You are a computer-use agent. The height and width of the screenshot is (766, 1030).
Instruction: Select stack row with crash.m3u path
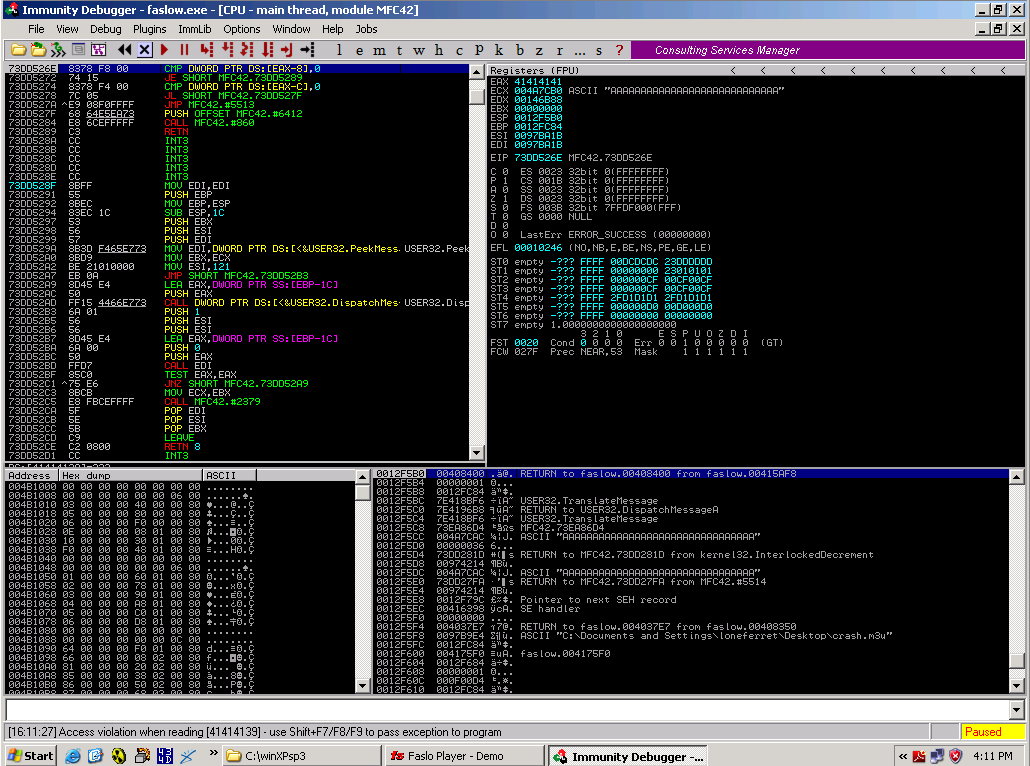click(692, 636)
